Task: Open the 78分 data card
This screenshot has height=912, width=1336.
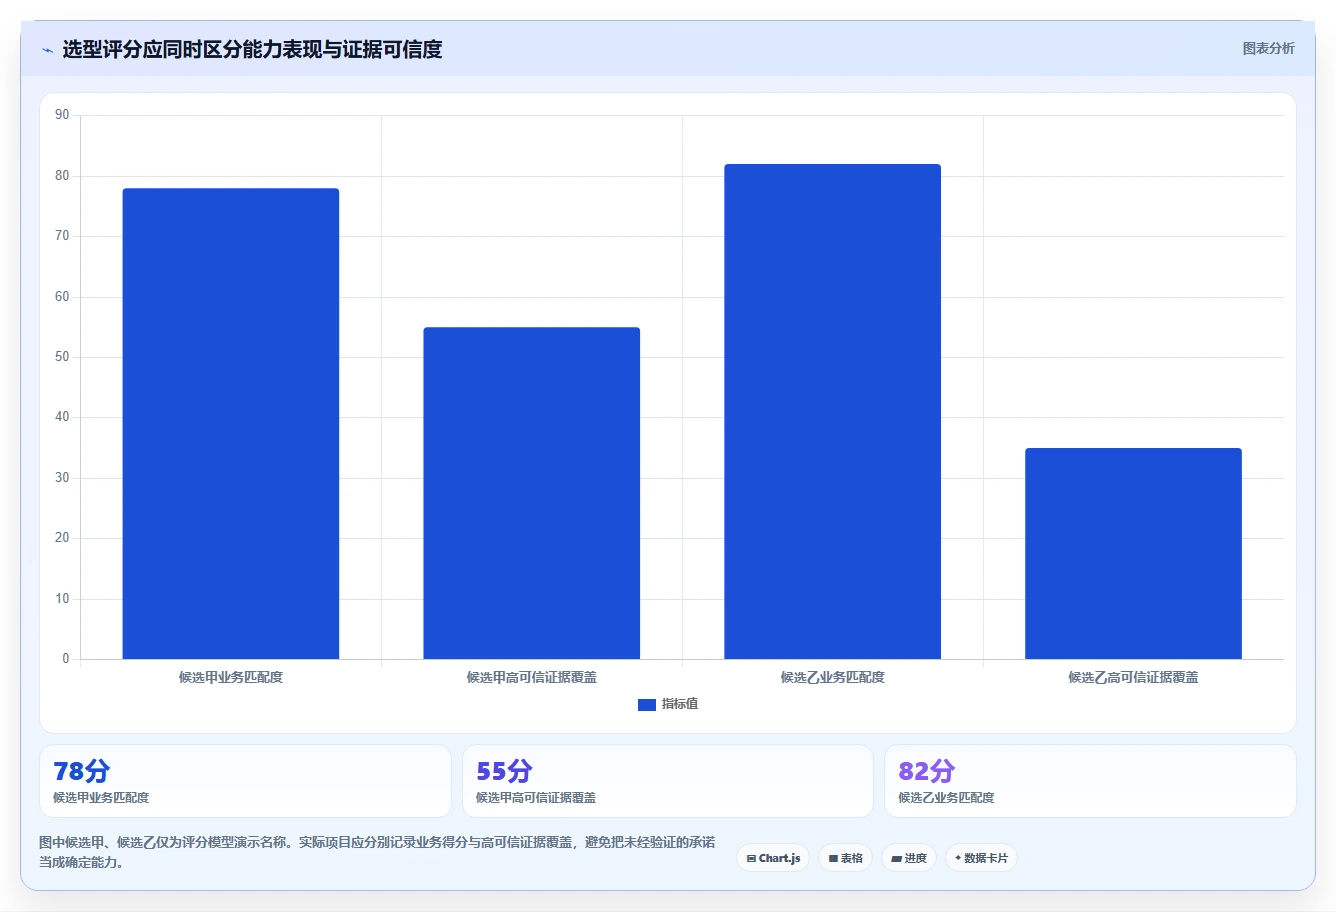Action: [x=245, y=781]
